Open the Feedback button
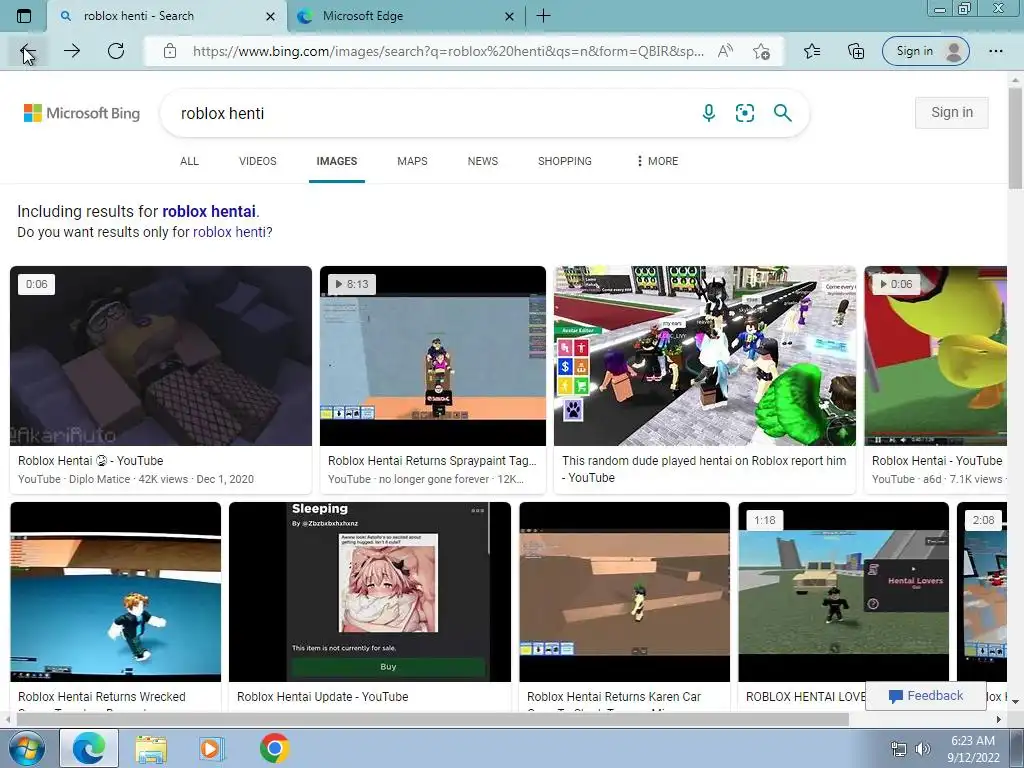This screenshot has height=768, width=1024. [926, 696]
